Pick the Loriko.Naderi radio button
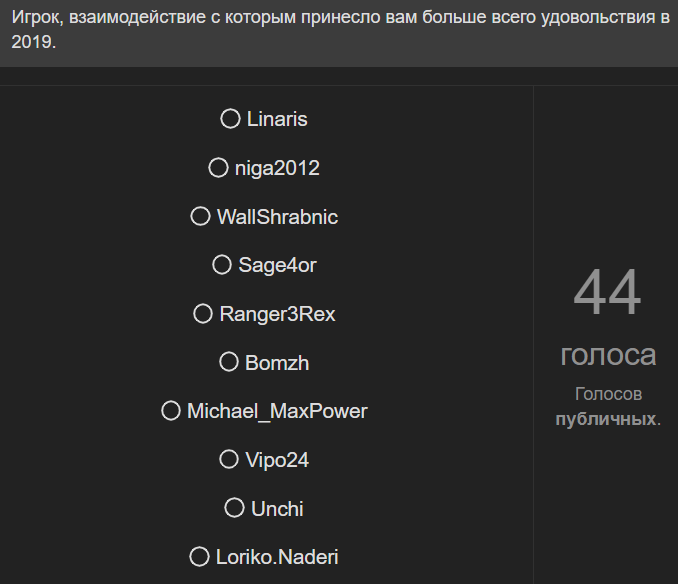The width and height of the screenshot is (678, 584). pos(199,557)
